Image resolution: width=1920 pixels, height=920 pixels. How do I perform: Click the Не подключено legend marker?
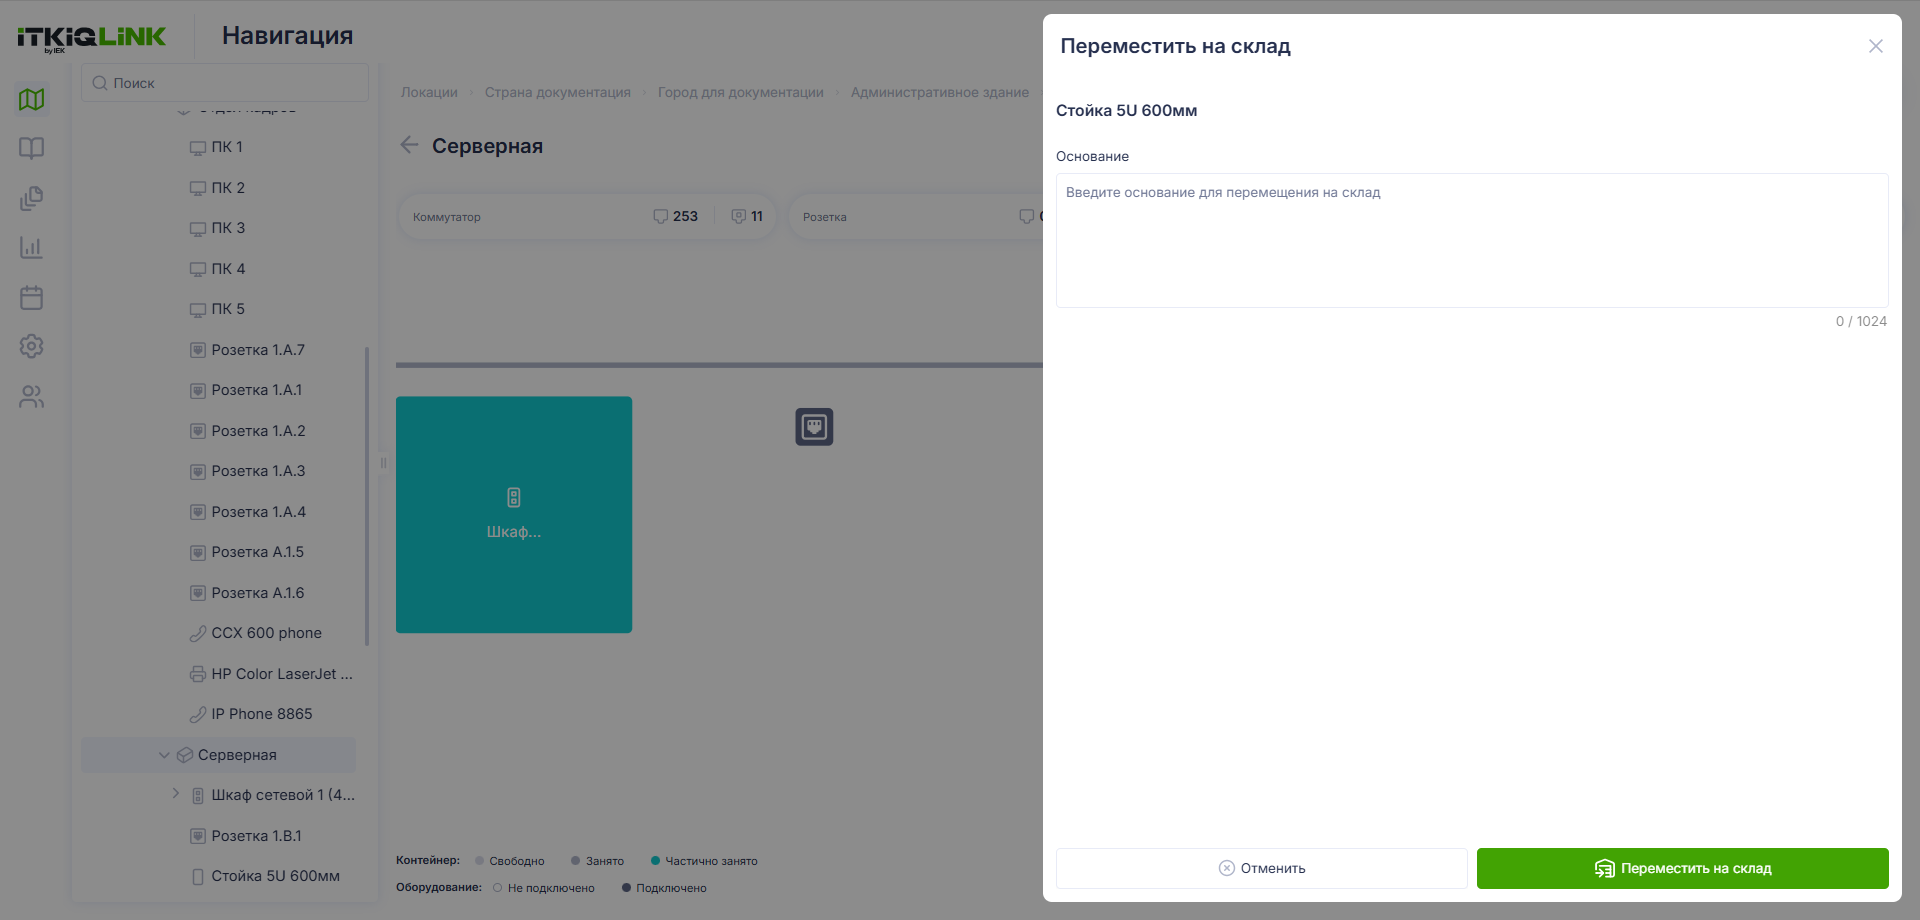[x=497, y=888]
